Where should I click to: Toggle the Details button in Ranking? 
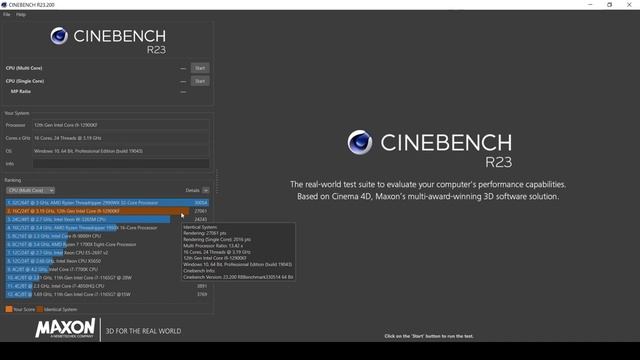(x=206, y=190)
